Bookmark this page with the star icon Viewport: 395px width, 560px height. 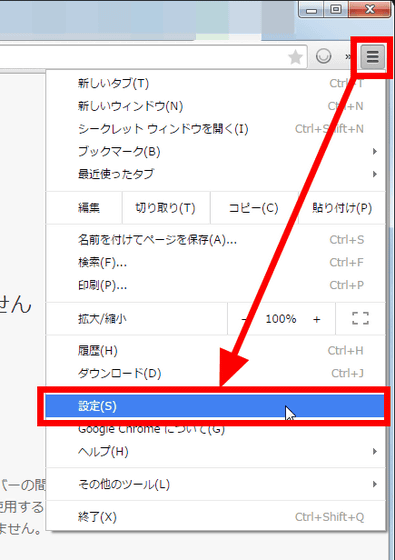(x=295, y=57)
